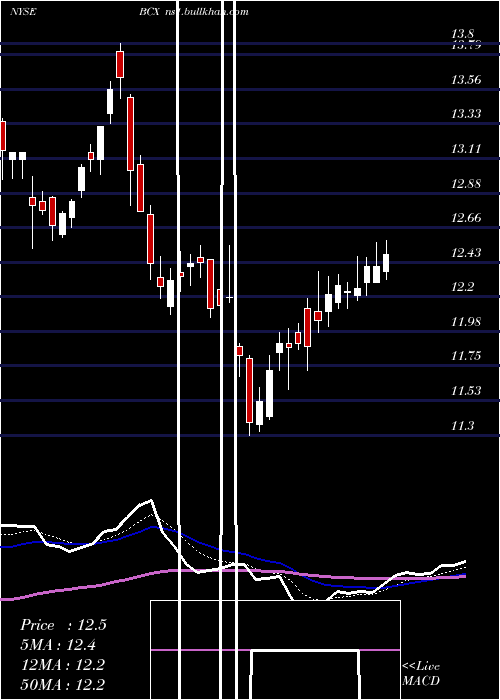
Task: Click the 12.88 price axis label
Action: (x=466, y=183)
